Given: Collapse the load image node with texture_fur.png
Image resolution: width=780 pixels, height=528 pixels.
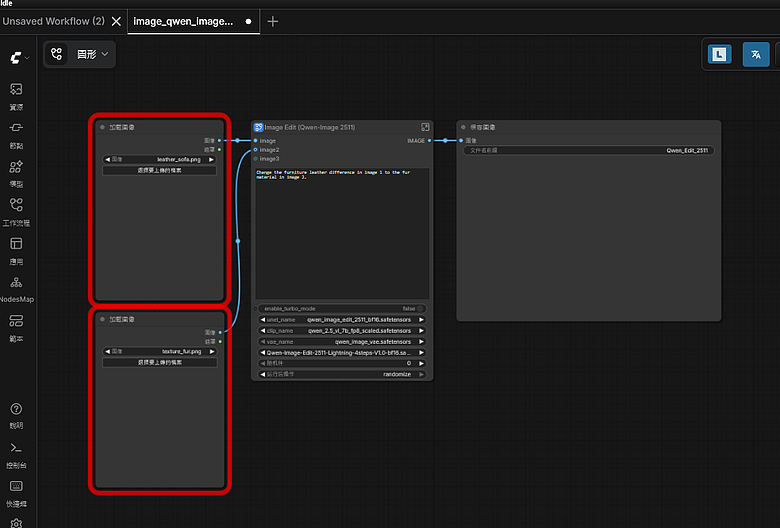Looking at the screenshot, I should 102,319.
